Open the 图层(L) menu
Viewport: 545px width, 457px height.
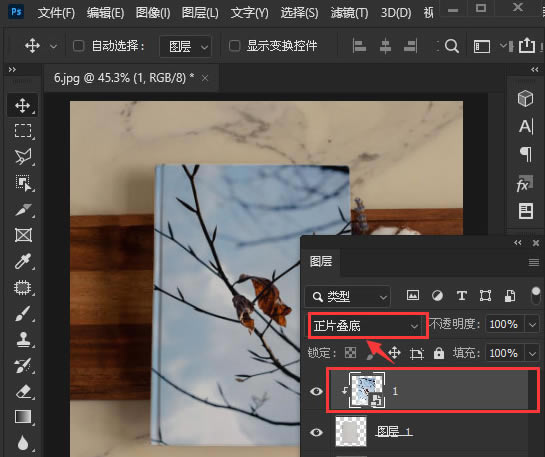[x=200, y=13]
